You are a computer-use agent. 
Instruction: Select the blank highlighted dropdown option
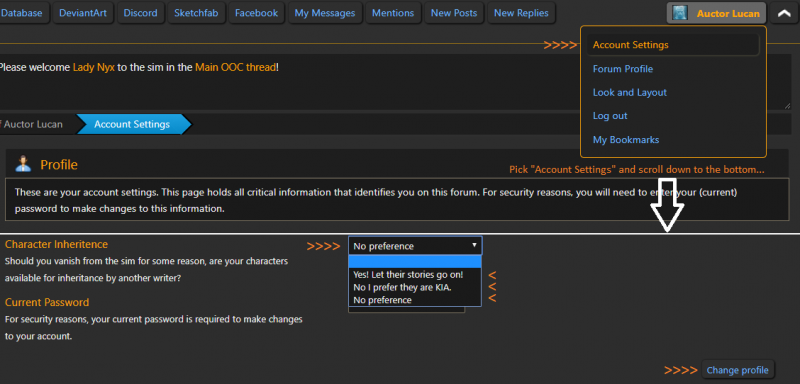415,262
